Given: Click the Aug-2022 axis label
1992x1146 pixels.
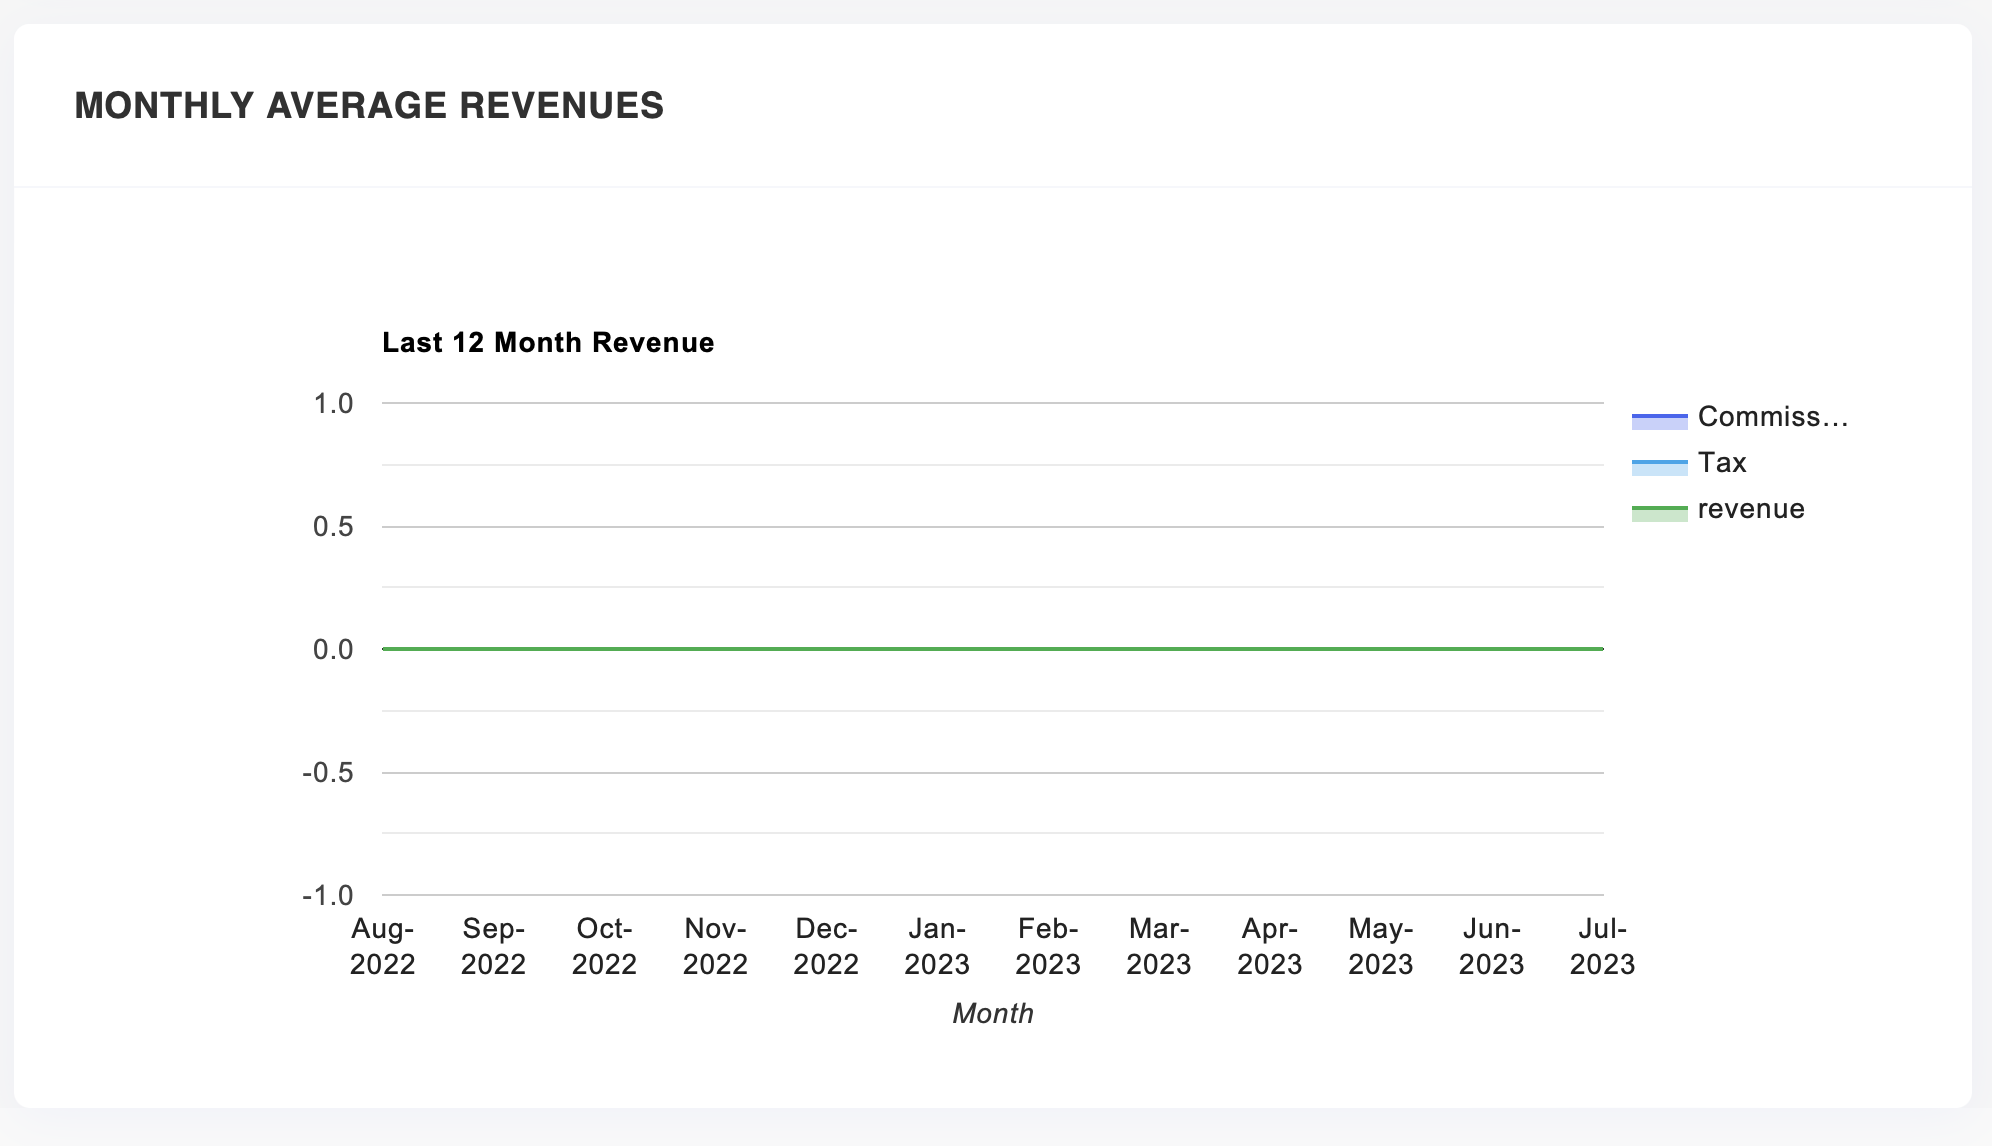Looking at the screenshot, I should (x=382, y=946).
